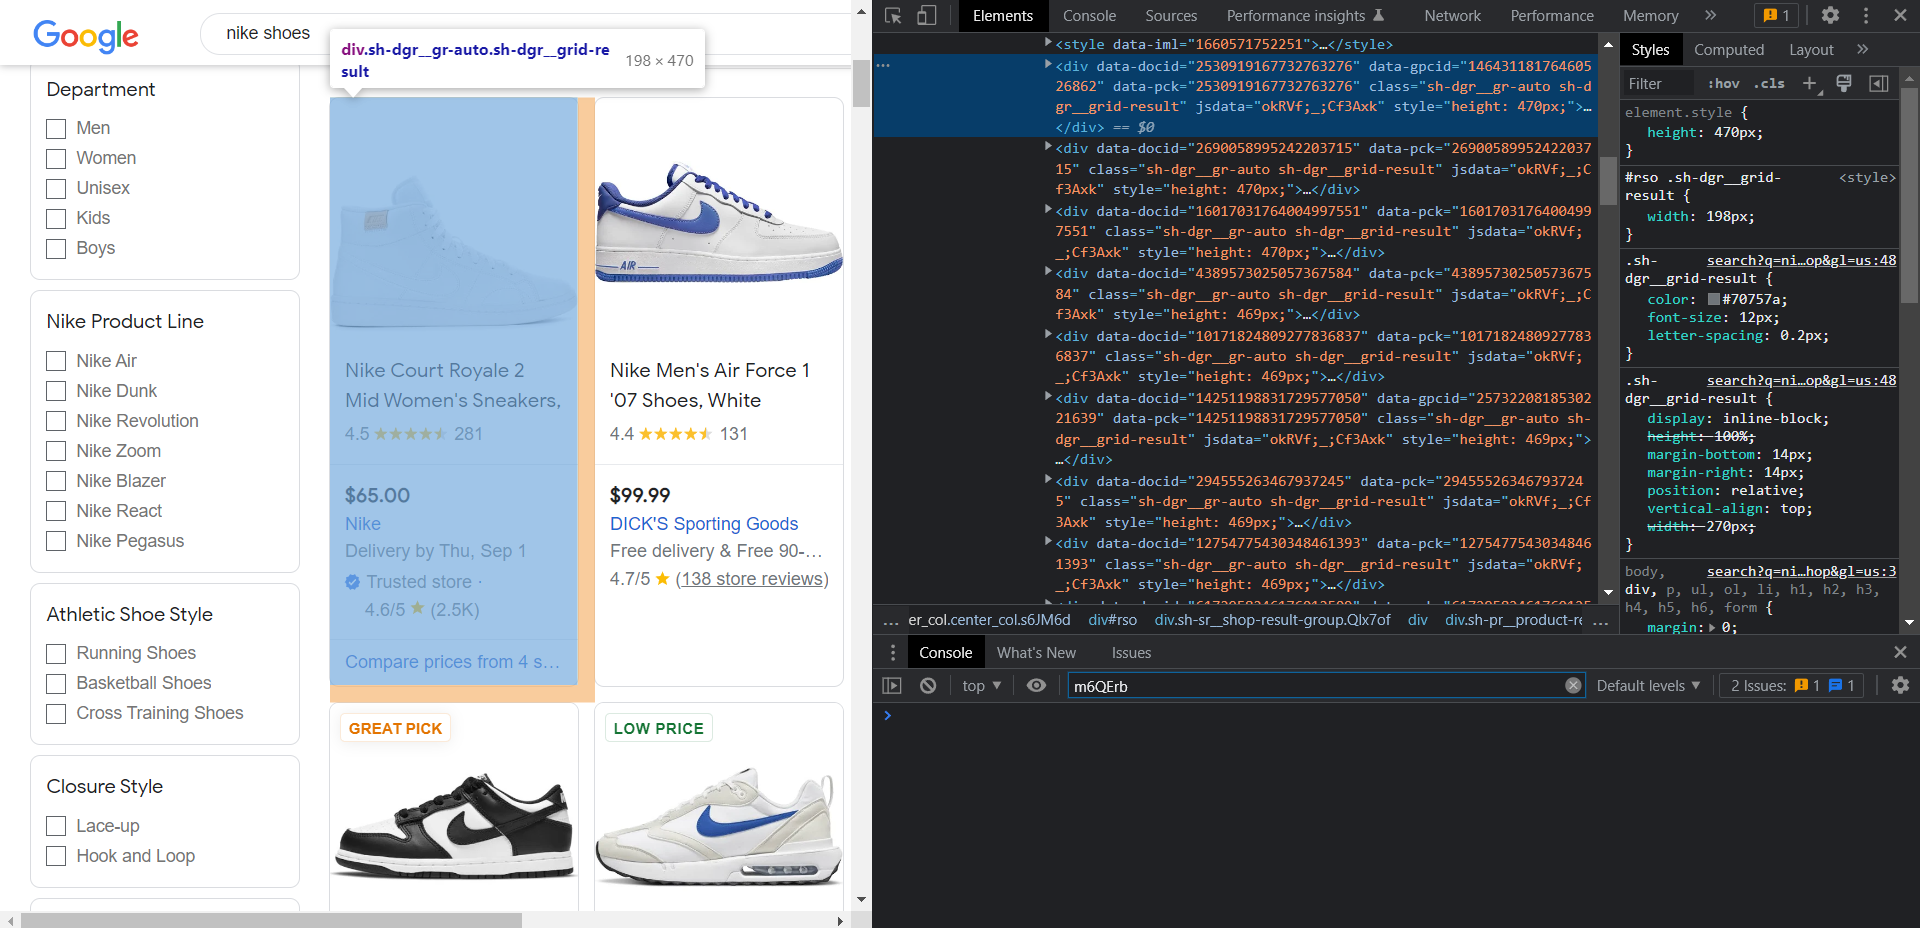Click the #70757a color swatch
The width and height of the screenshot is (1920, 928).
click(x=1713, y=299)
